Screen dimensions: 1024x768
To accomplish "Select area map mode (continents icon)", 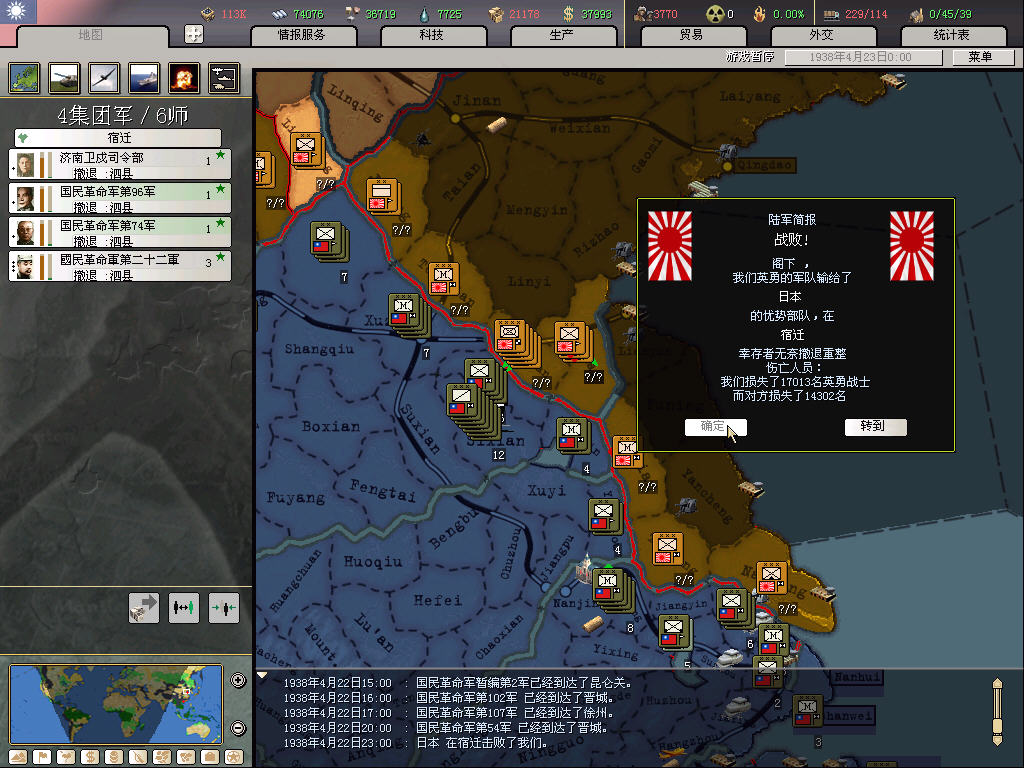I will point(185,758).
